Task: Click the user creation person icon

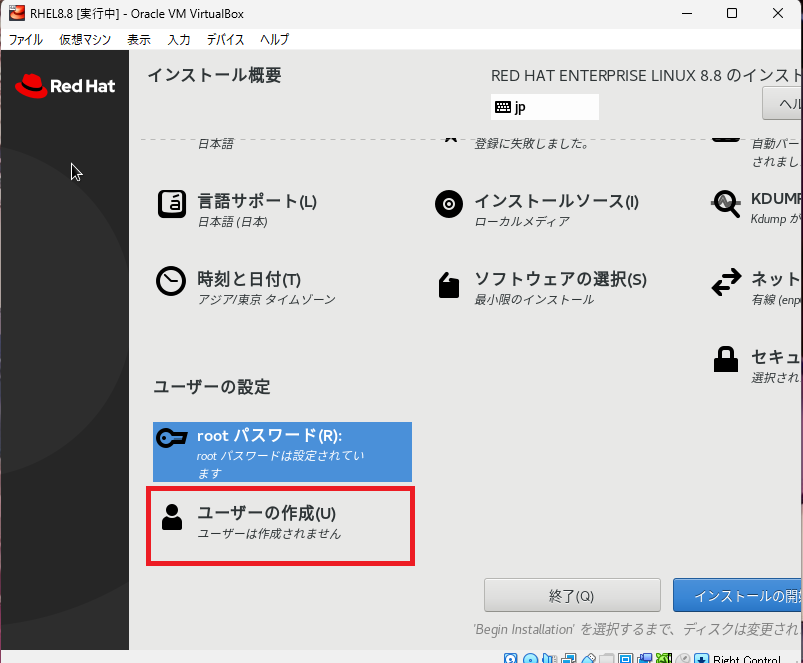Action: [x=172, y=517]
